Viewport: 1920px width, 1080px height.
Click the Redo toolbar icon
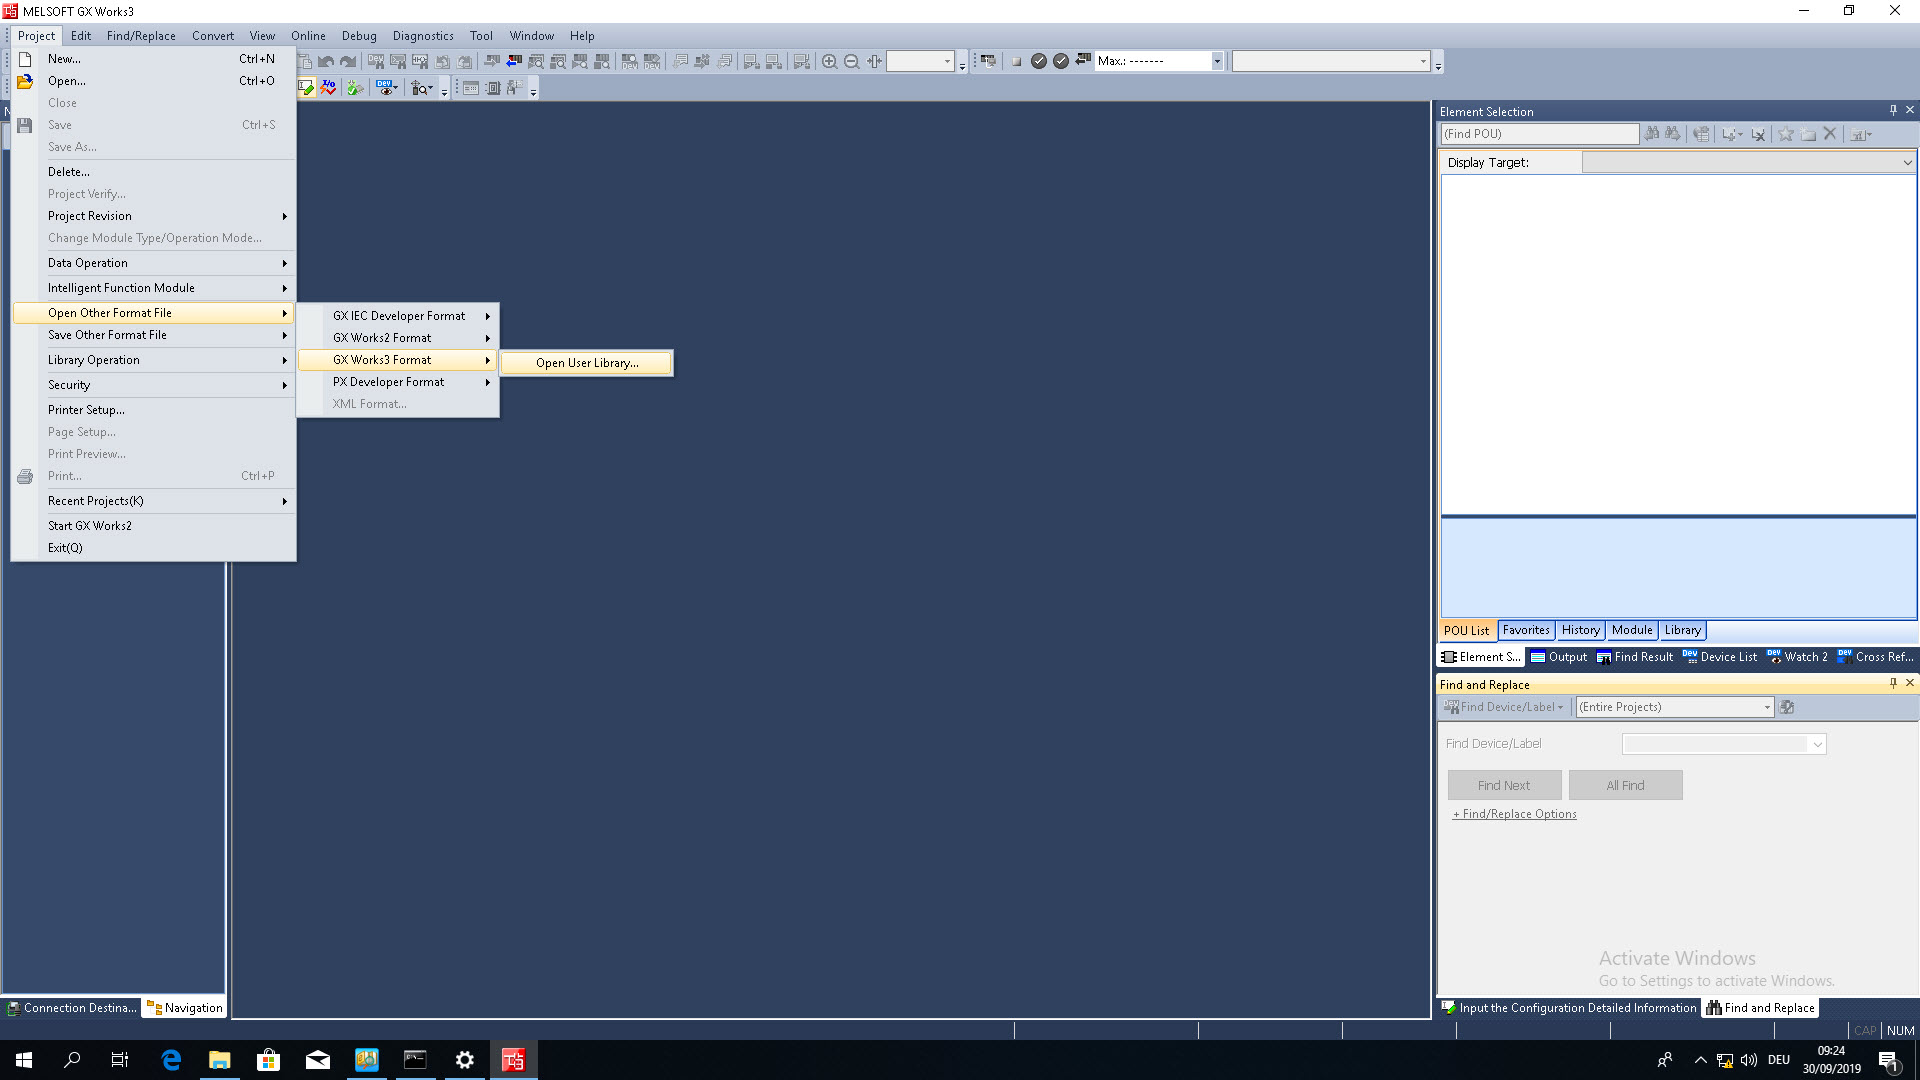(x=348, y=61)
